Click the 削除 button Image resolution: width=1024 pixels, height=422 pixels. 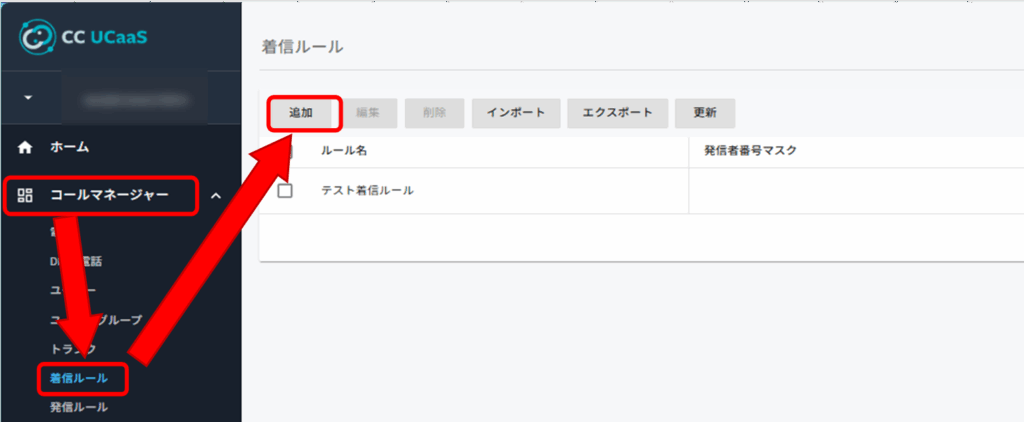click(434, 113)
